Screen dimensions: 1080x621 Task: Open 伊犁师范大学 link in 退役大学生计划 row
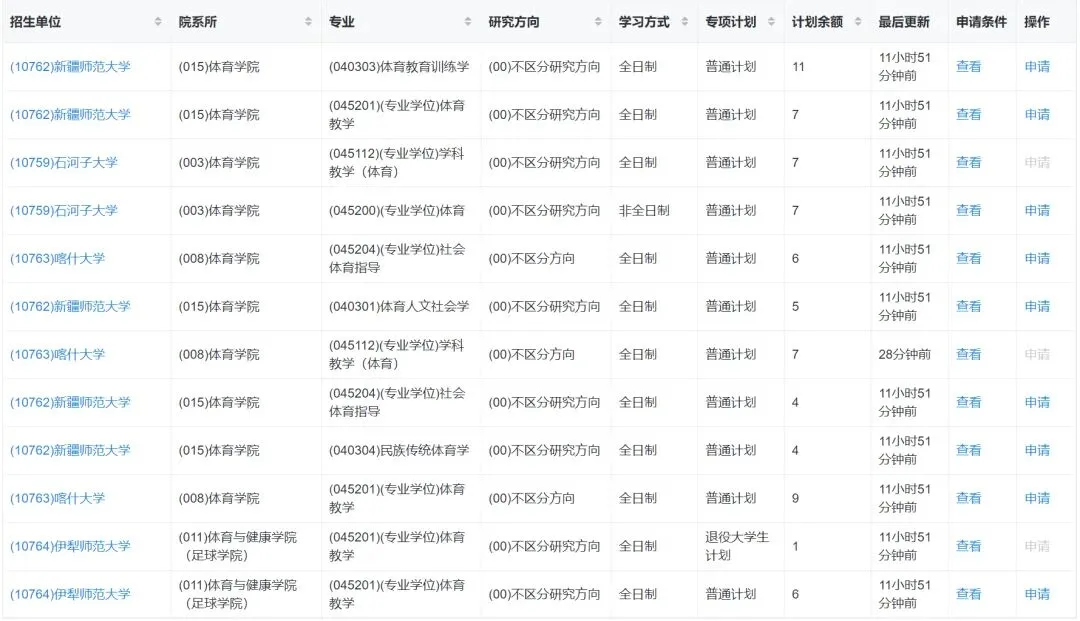[x=70, y=546]
